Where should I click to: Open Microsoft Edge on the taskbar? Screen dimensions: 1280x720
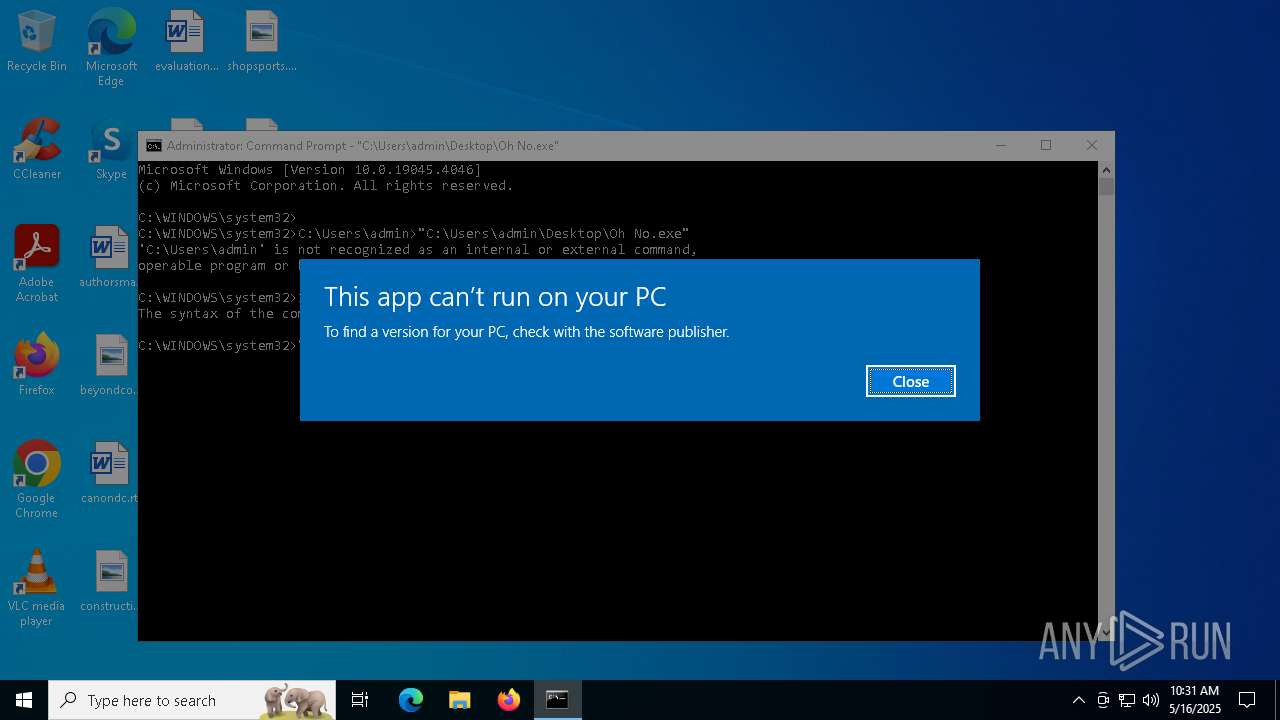(x=411, y=700)
